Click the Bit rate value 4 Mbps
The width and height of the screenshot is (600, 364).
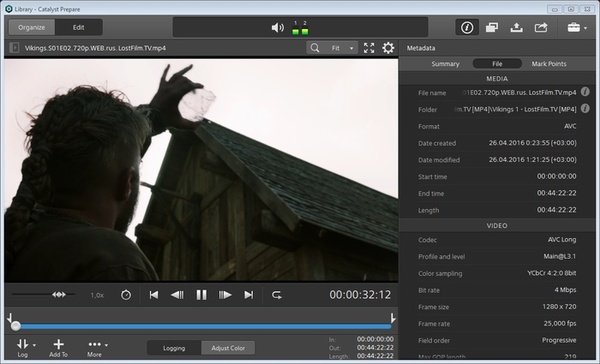tap(565, 290)
